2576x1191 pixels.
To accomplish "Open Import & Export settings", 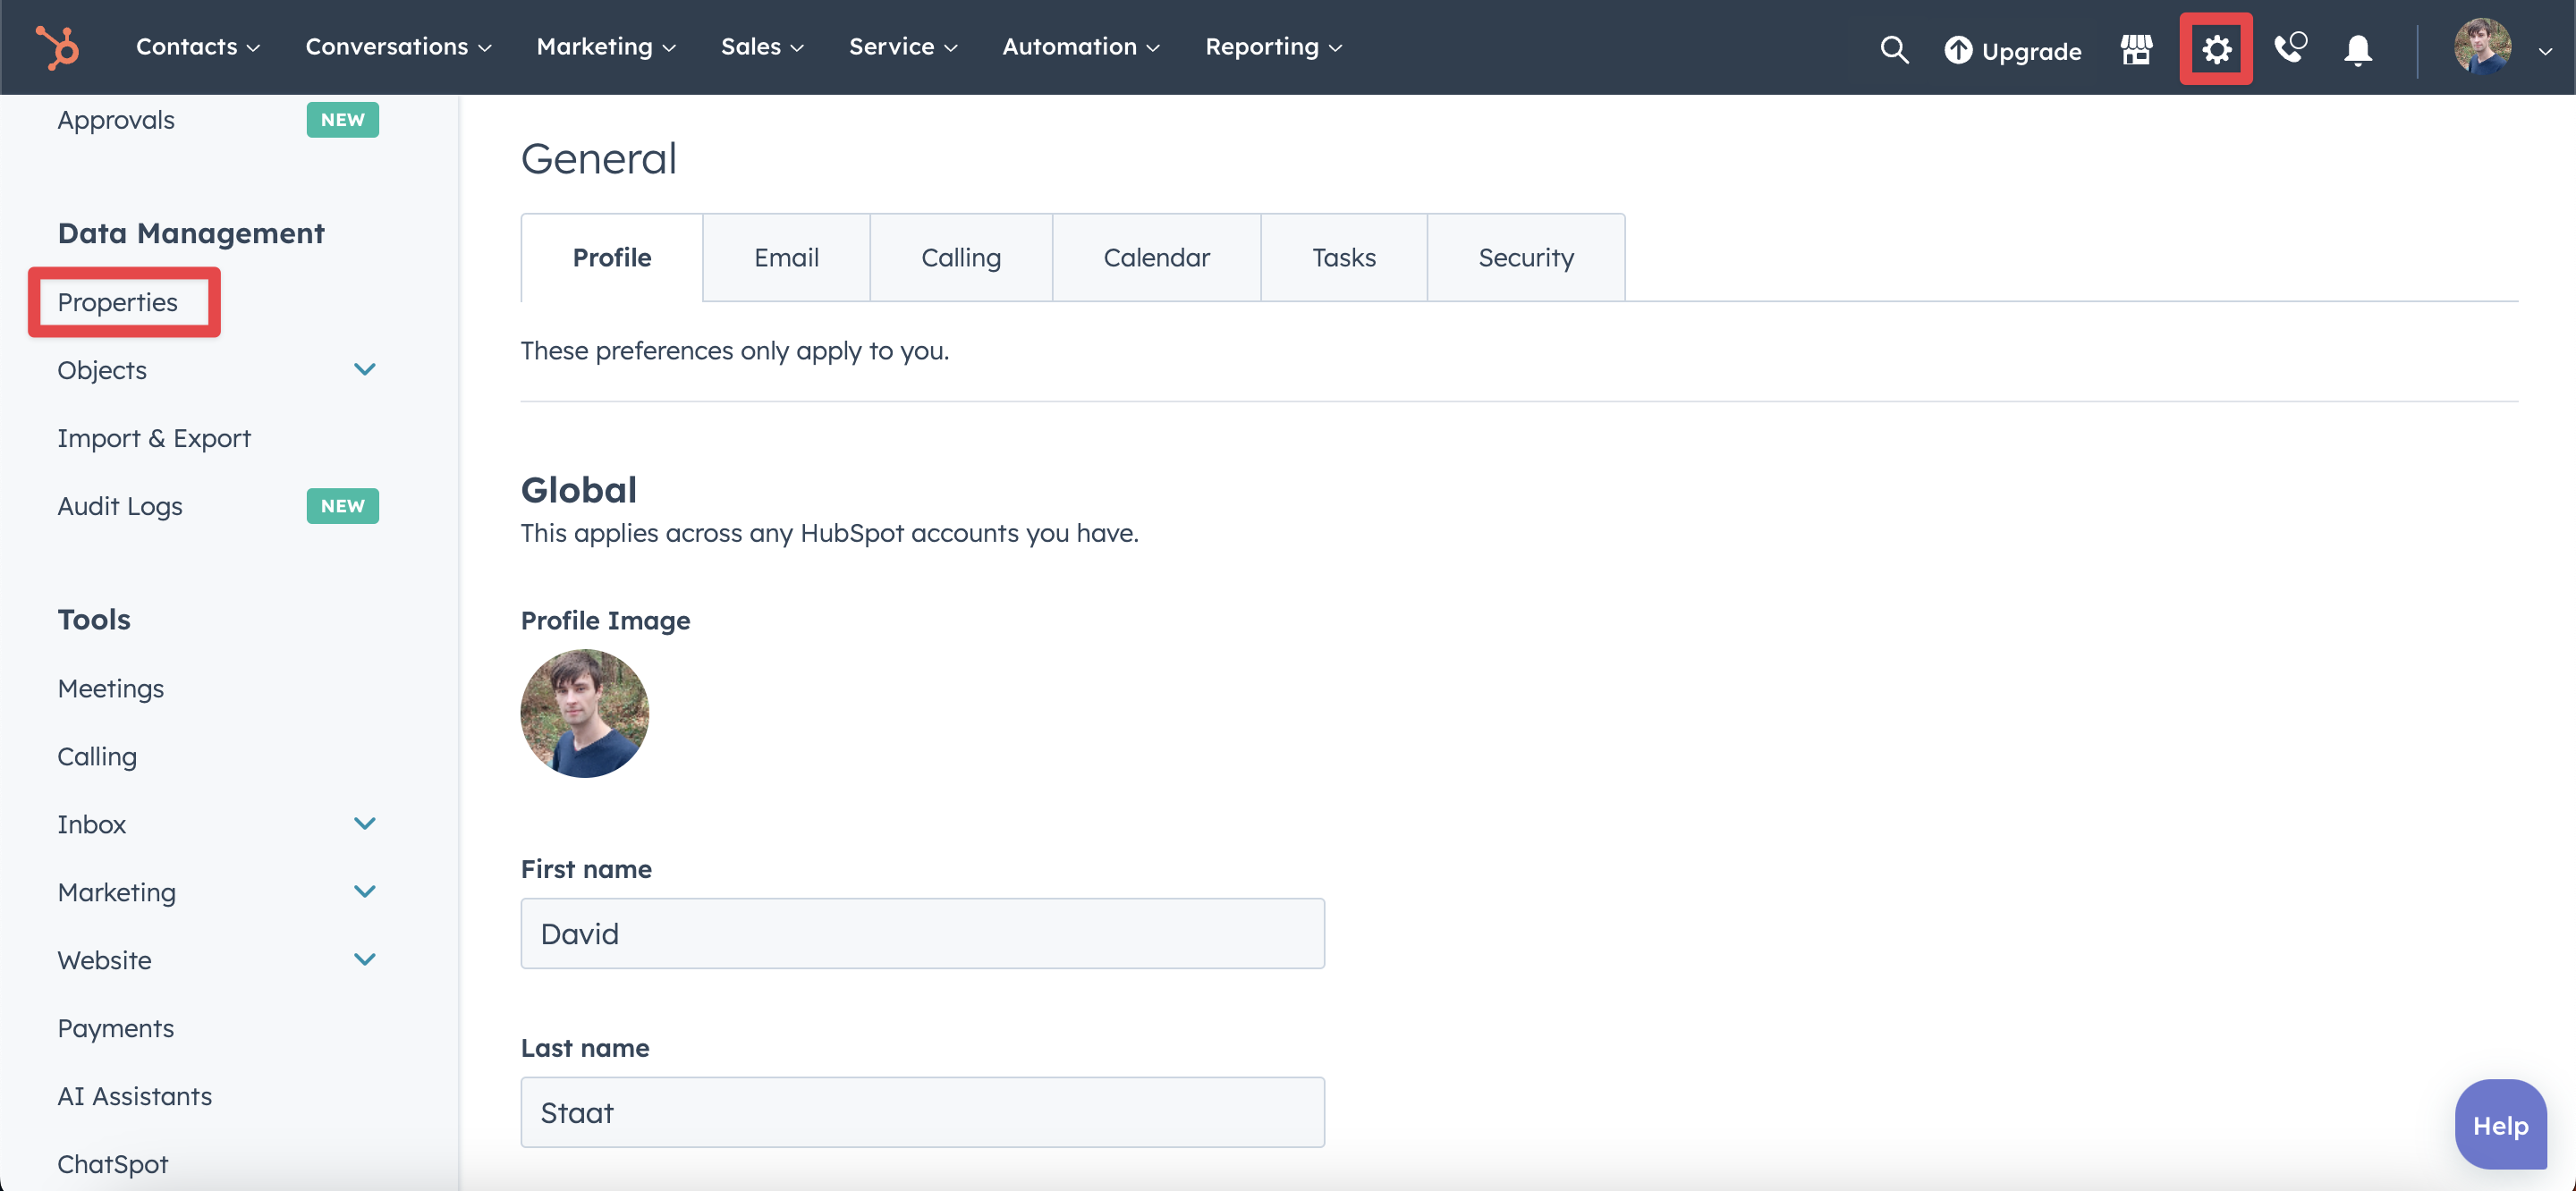I will [154, 438].
